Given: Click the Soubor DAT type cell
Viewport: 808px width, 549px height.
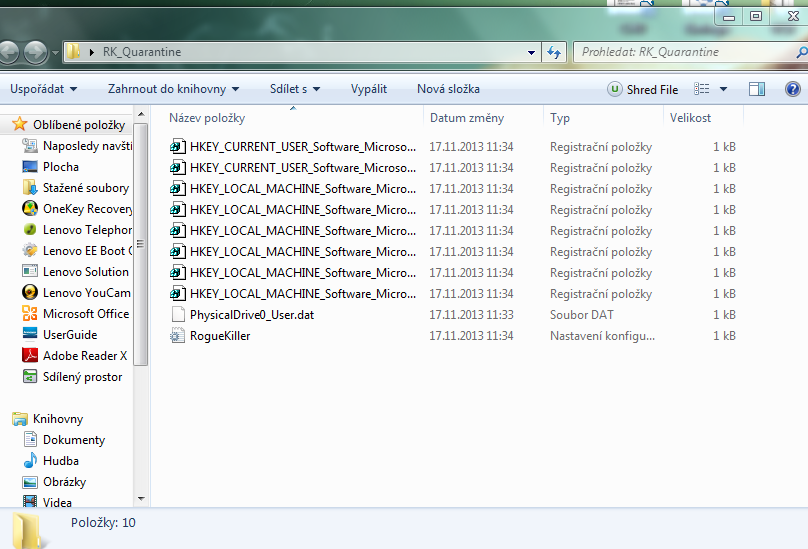Looking at the screenshot, I should [582, 314].
